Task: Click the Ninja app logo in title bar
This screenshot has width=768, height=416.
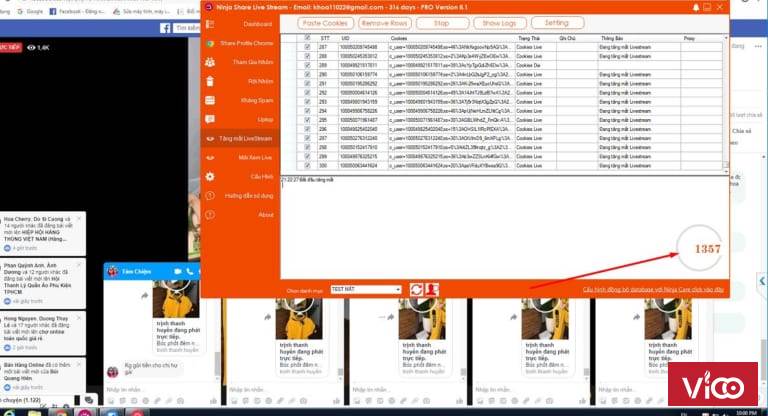Action: click(x=208, y=7)
